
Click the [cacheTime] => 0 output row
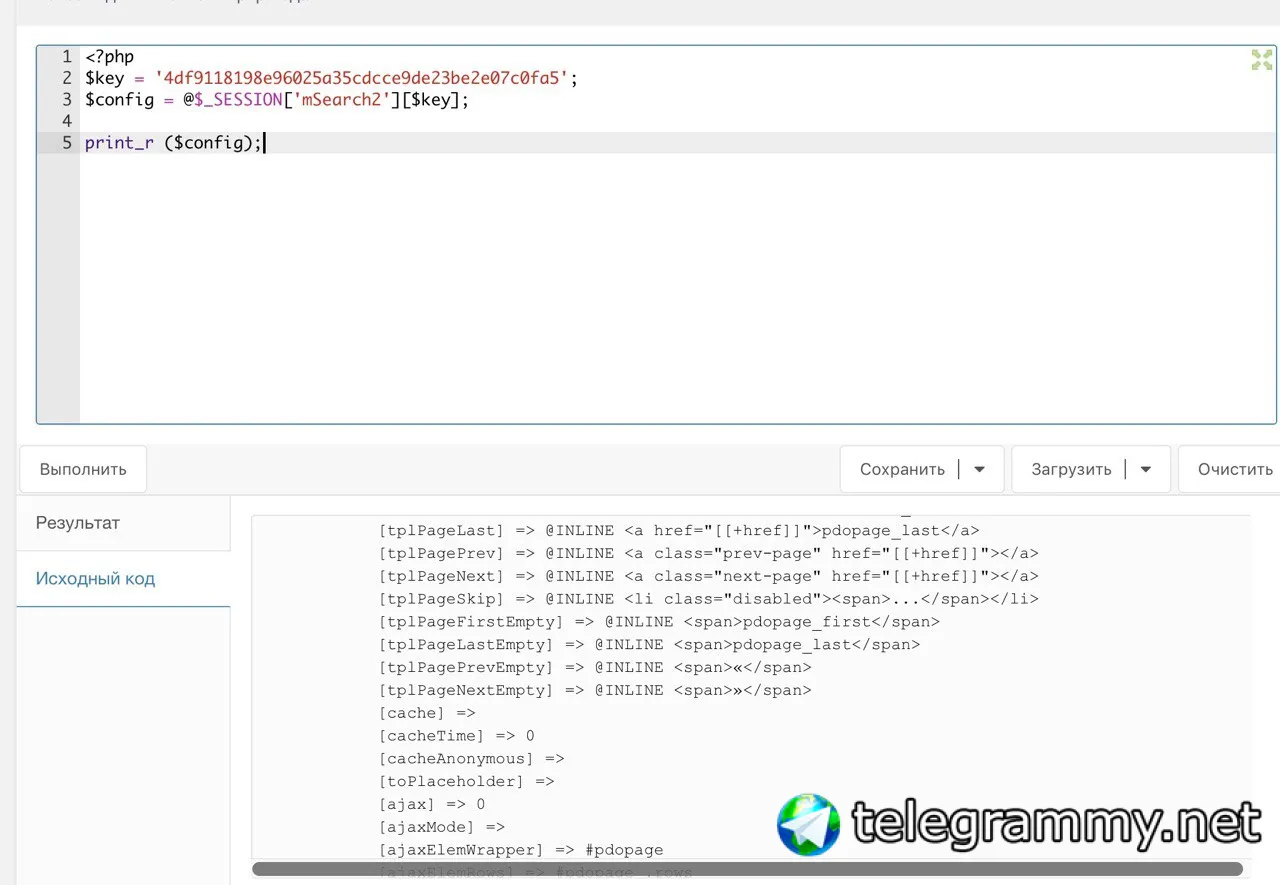[457, 736]
